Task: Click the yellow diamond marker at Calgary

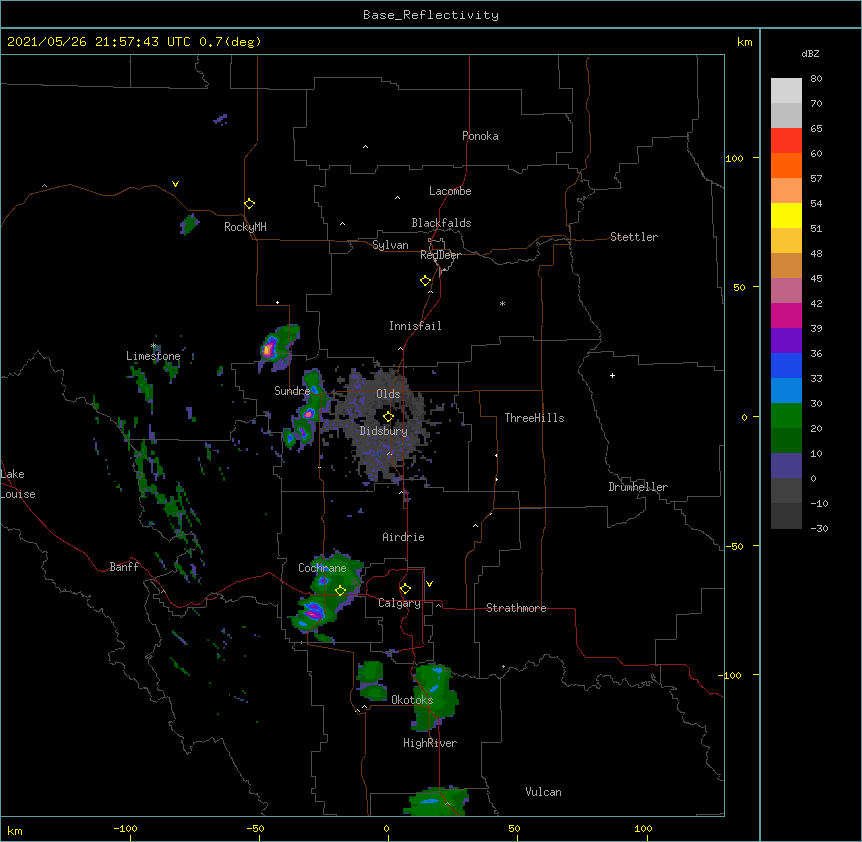Action: coord(405,589)
